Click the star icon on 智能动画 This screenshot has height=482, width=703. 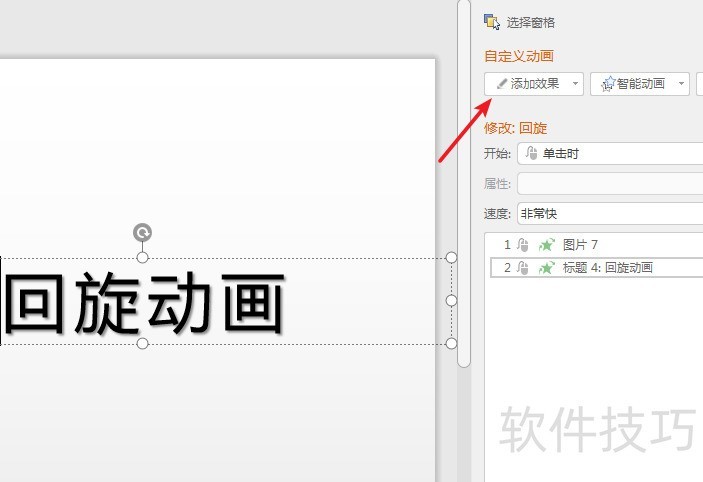pos(607,84)
